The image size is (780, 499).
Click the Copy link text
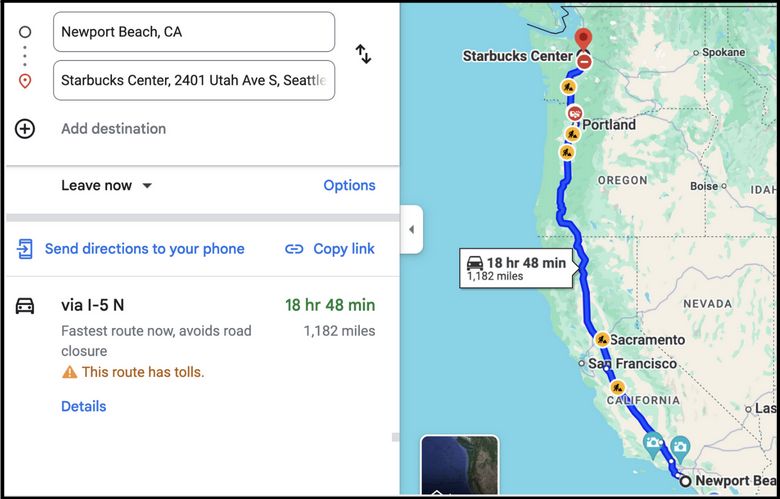point(344,249)
